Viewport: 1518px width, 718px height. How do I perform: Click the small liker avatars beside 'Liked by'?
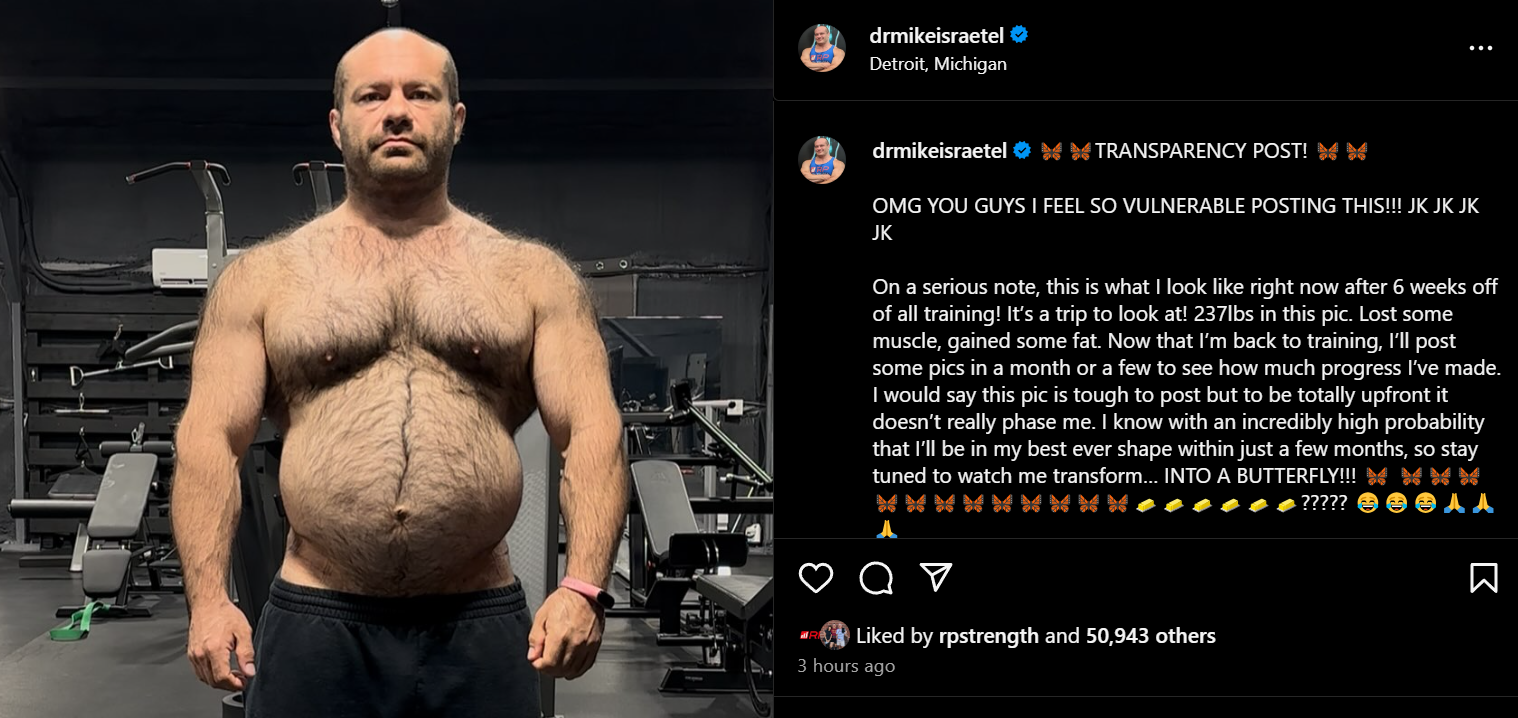point(824,635)
